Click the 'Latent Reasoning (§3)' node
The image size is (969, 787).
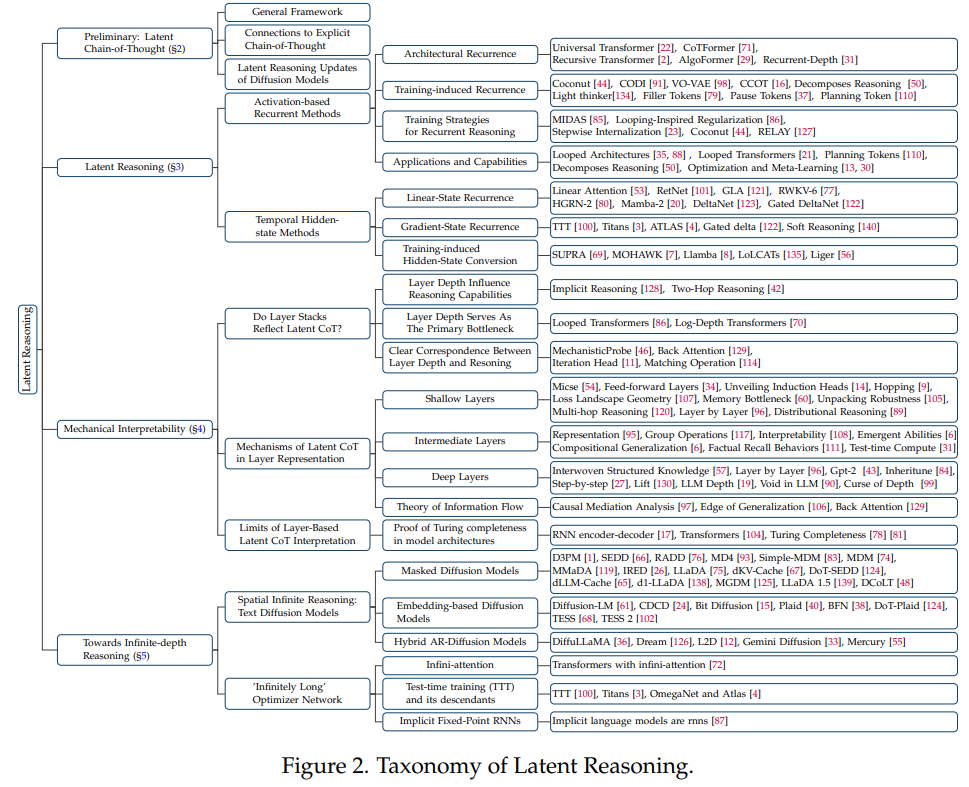point(135,167)
